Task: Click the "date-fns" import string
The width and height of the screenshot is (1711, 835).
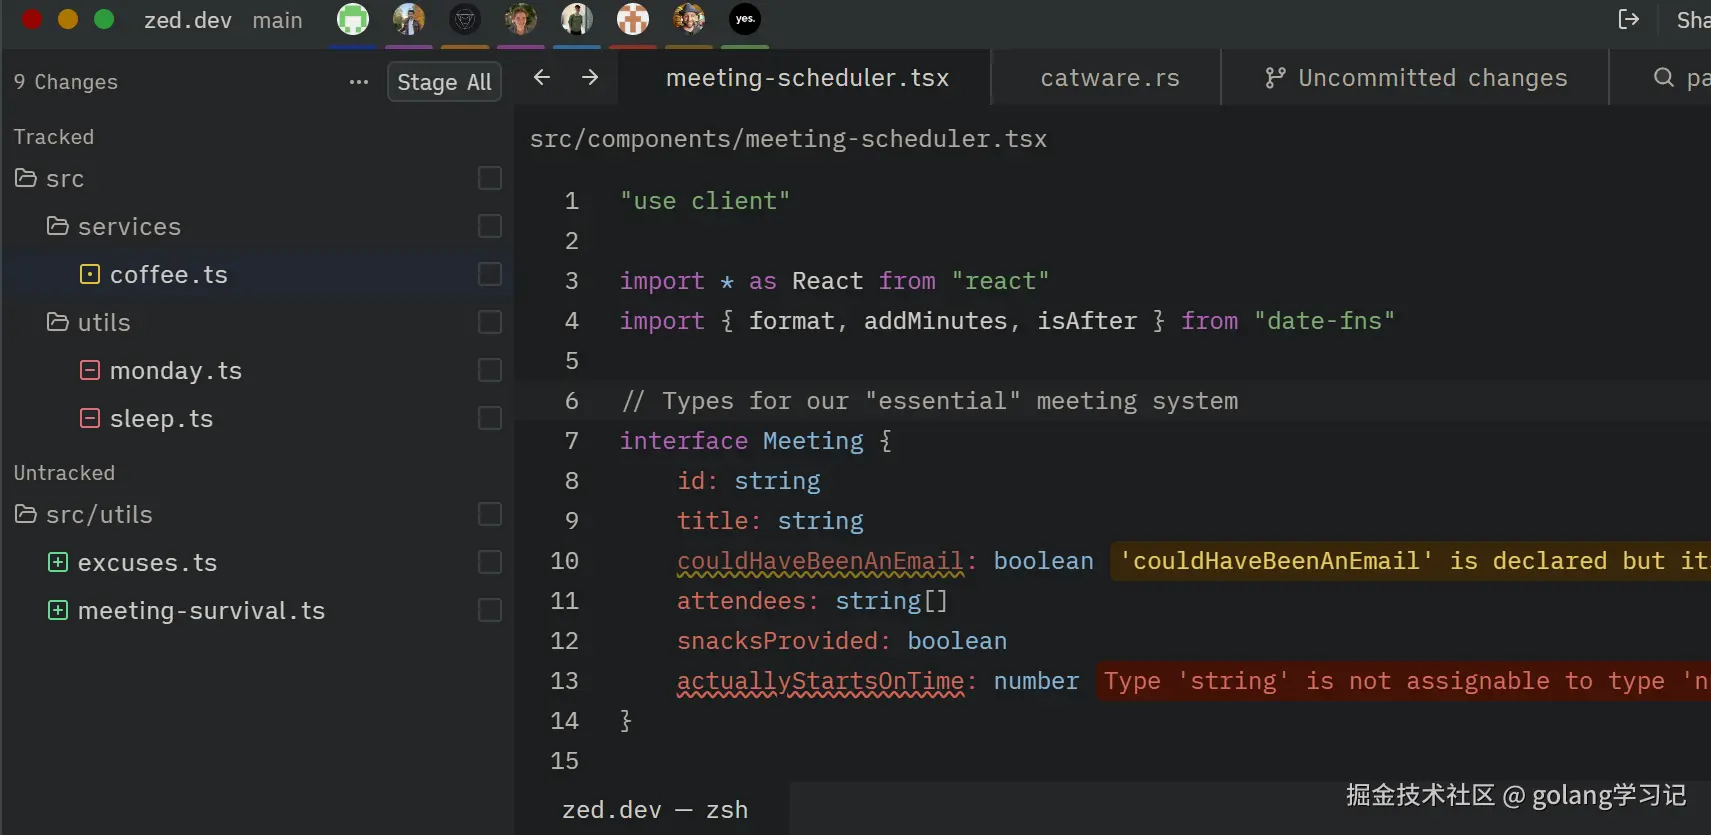Action: click(1324, 321)
